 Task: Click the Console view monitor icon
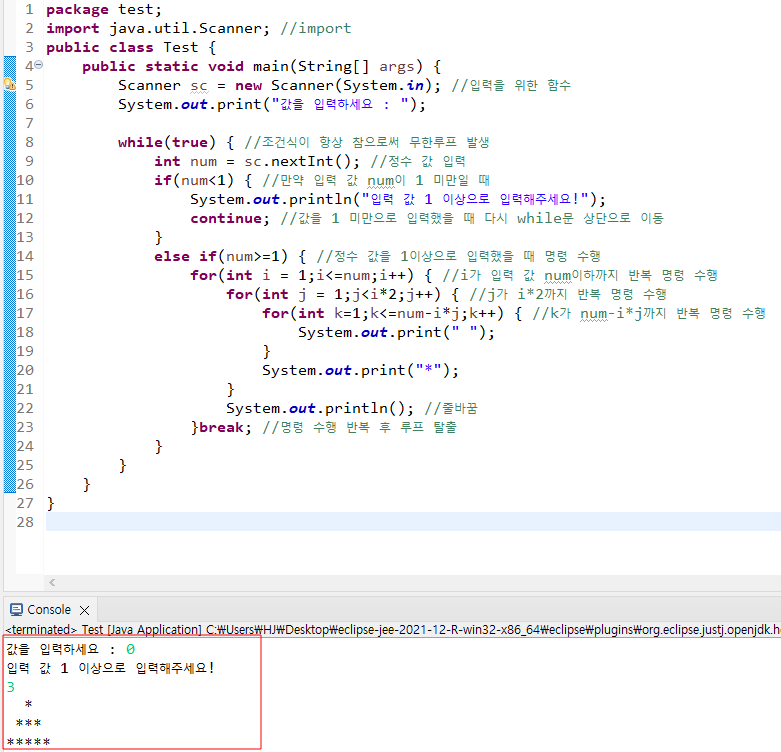tap(16, 610)
